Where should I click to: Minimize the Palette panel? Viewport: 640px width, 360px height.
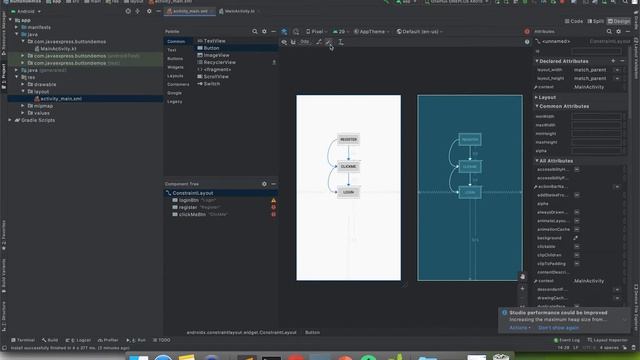tap(273, 31)
